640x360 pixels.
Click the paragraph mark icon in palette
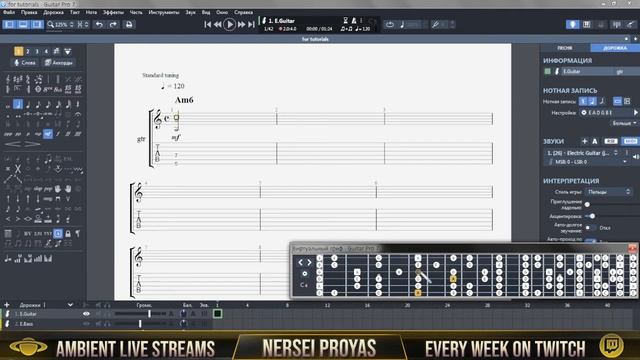point(78,233)
